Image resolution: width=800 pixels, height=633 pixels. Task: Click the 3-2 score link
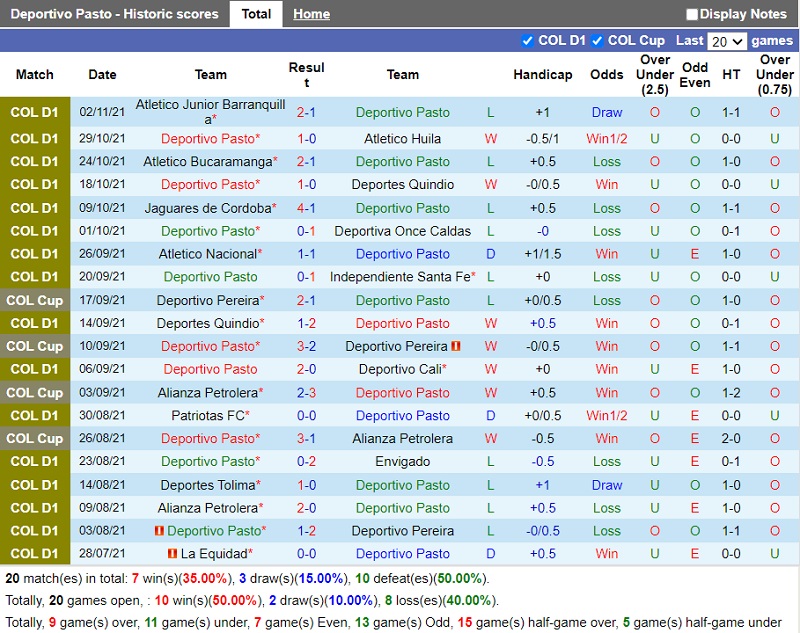(306, 346)
